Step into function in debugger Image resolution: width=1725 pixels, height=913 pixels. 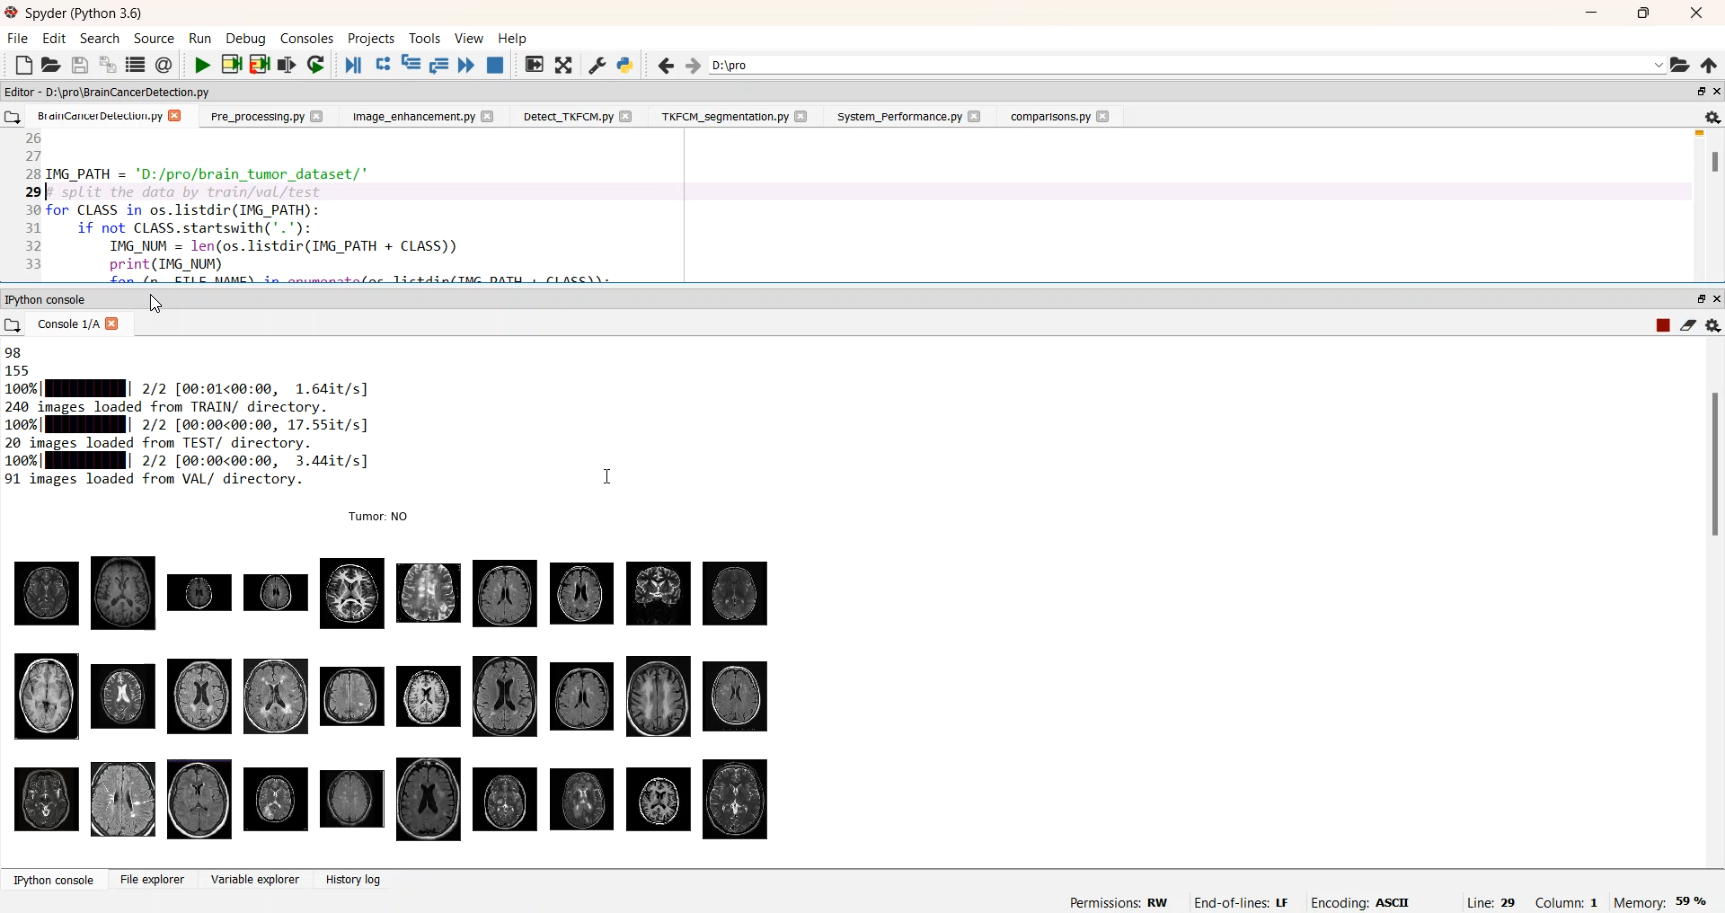click(411, 66)
